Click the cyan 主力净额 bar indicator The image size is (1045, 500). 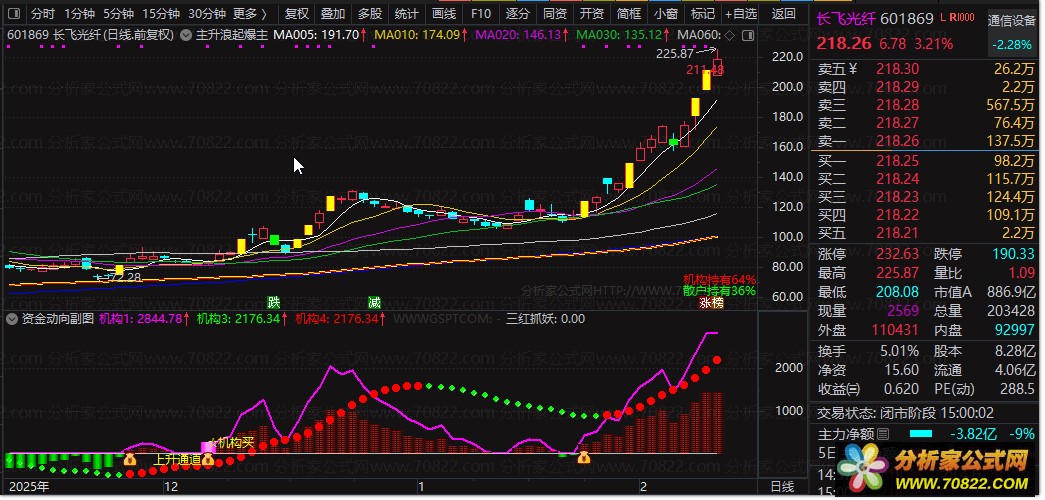pyautogui.click(x=920, y=434)
